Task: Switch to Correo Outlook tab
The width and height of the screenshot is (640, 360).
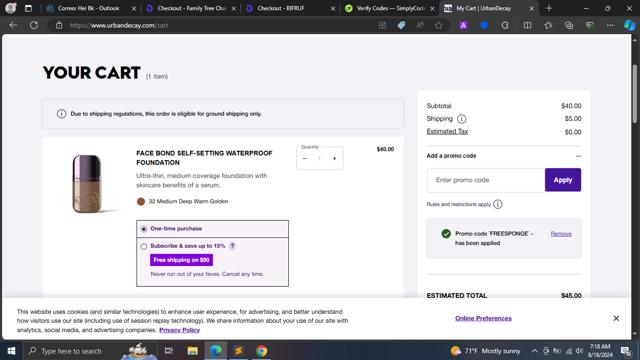Action: (88, 8)
